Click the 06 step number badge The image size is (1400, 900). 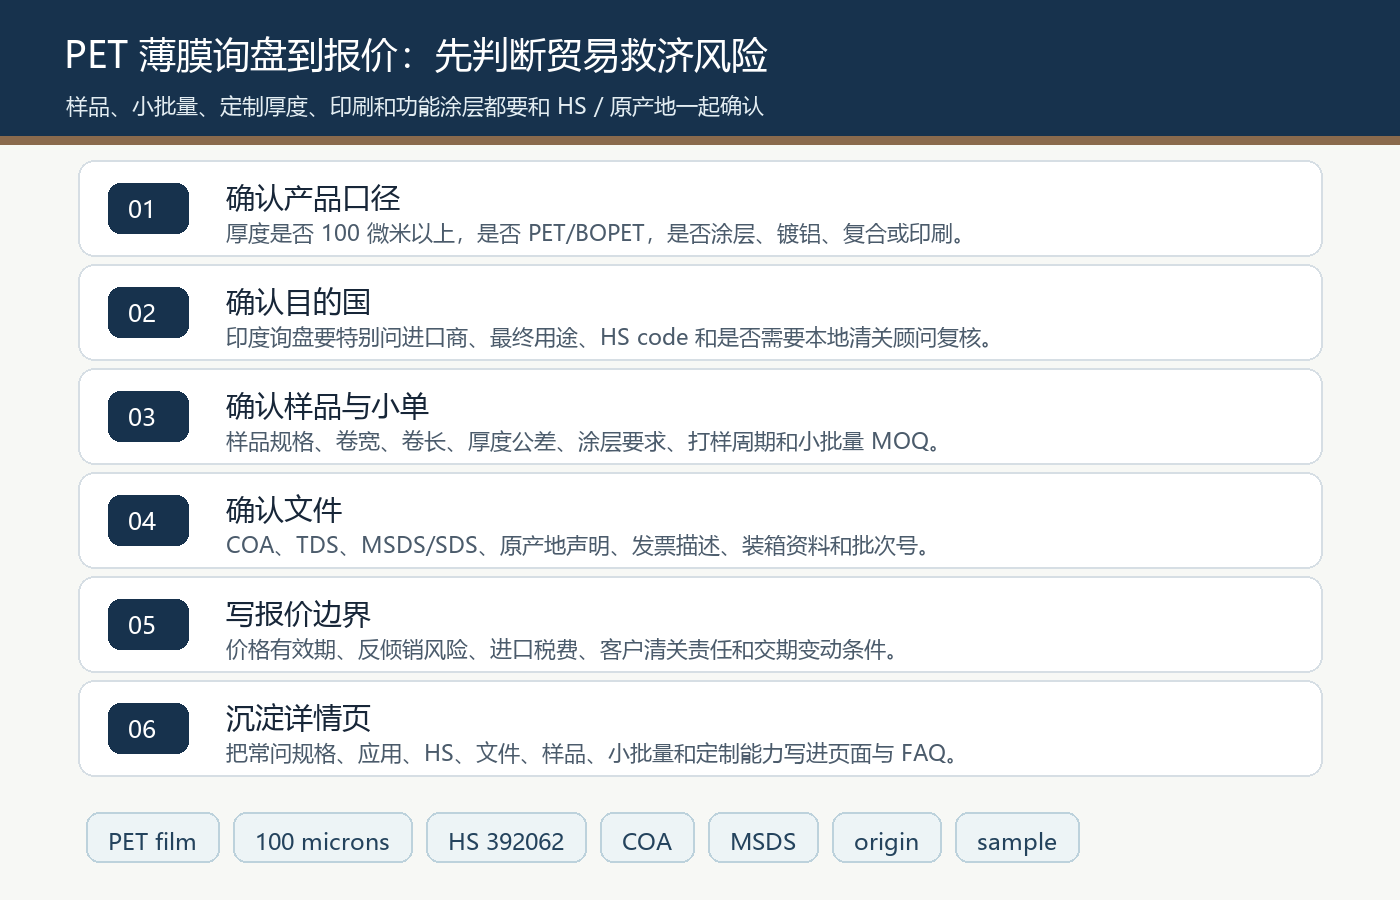[x=148, y=728]
